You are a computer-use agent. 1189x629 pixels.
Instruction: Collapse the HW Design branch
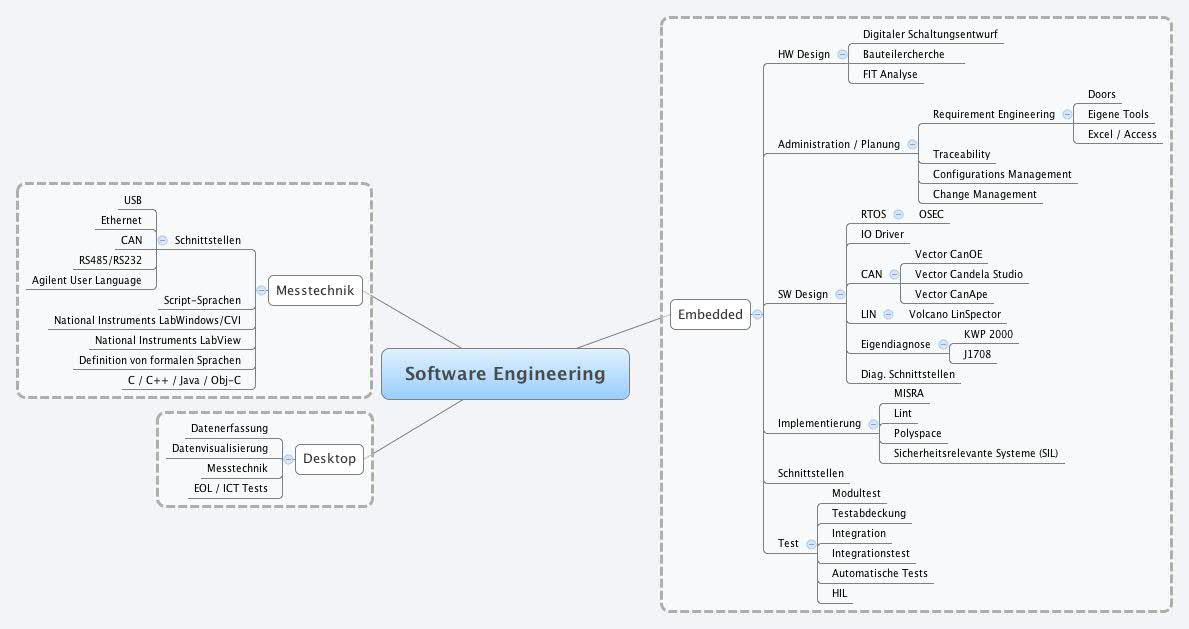tap(842, 54)
